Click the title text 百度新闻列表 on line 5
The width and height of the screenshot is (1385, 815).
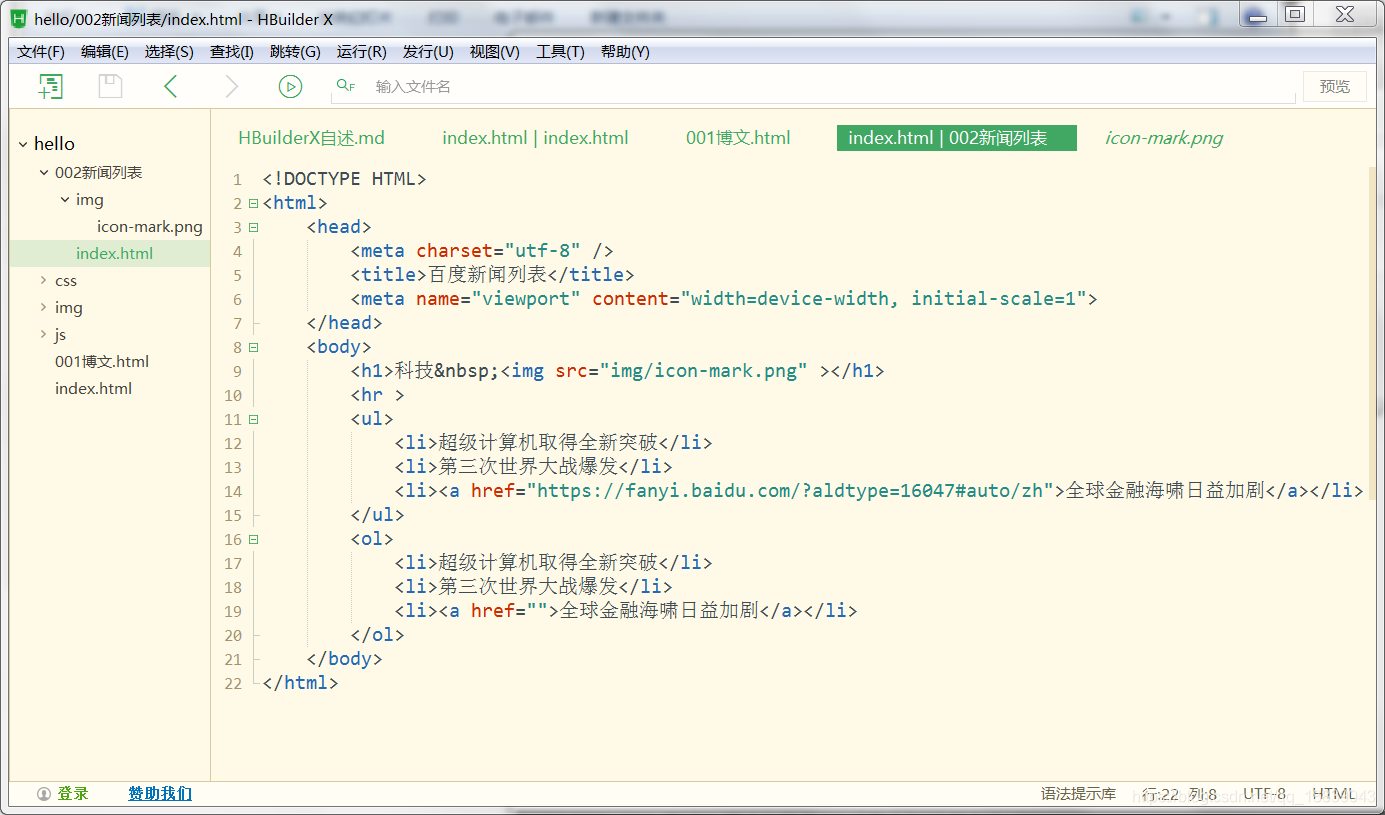click(487, 275)
